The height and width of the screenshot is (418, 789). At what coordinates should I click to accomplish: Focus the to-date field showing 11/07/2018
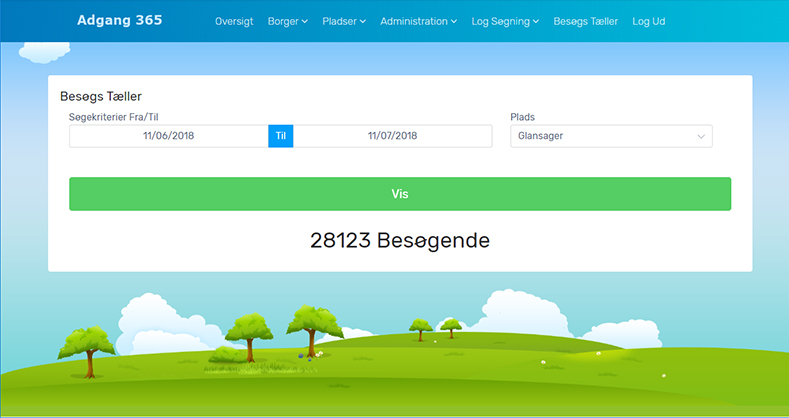click(x=392, y=136)
